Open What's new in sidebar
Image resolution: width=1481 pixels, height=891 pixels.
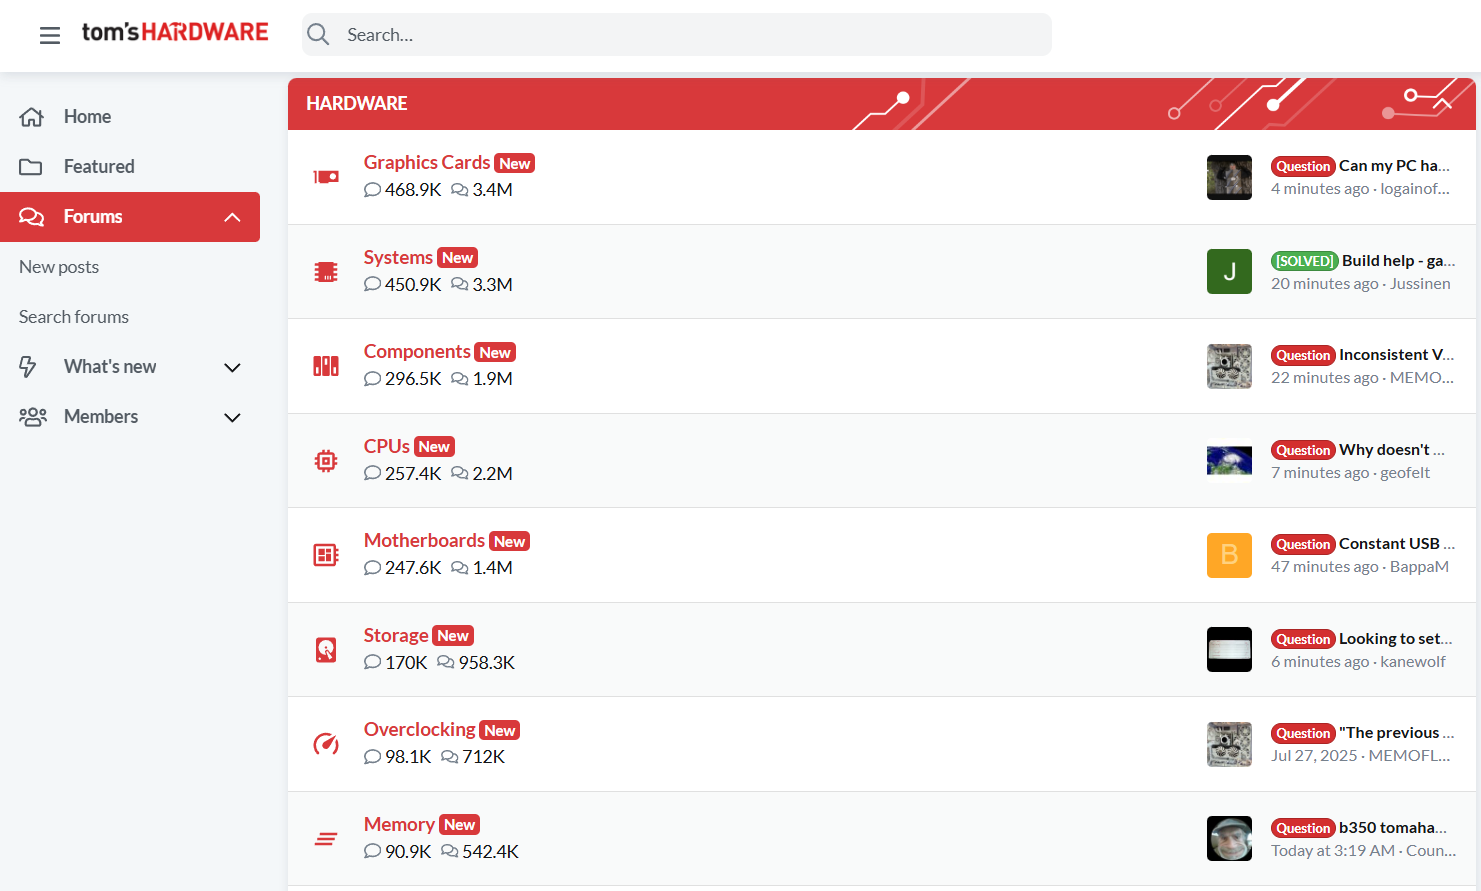pos(110,367)
